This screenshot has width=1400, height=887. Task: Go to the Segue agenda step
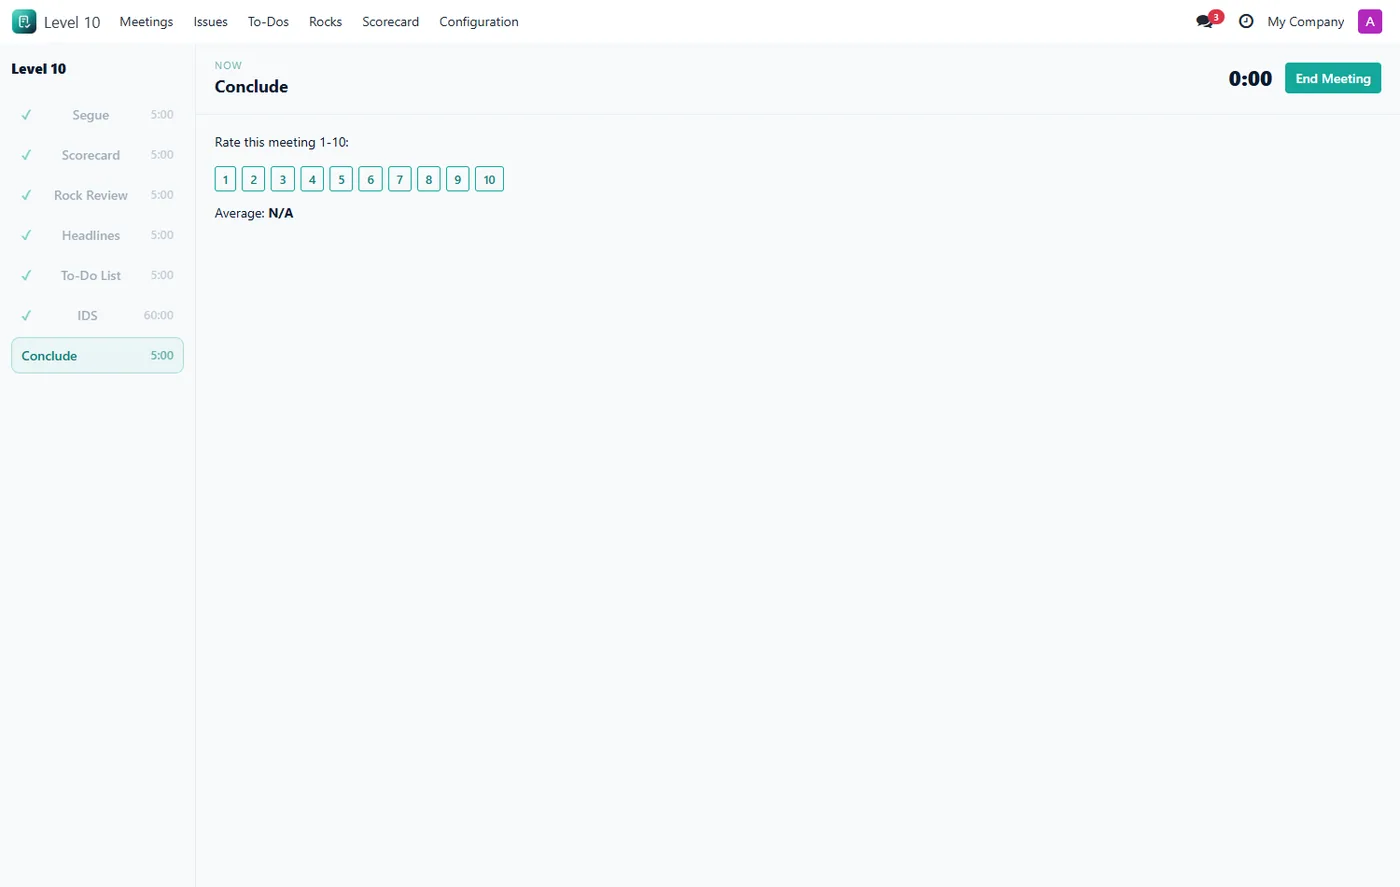click(x=97, y=115)
